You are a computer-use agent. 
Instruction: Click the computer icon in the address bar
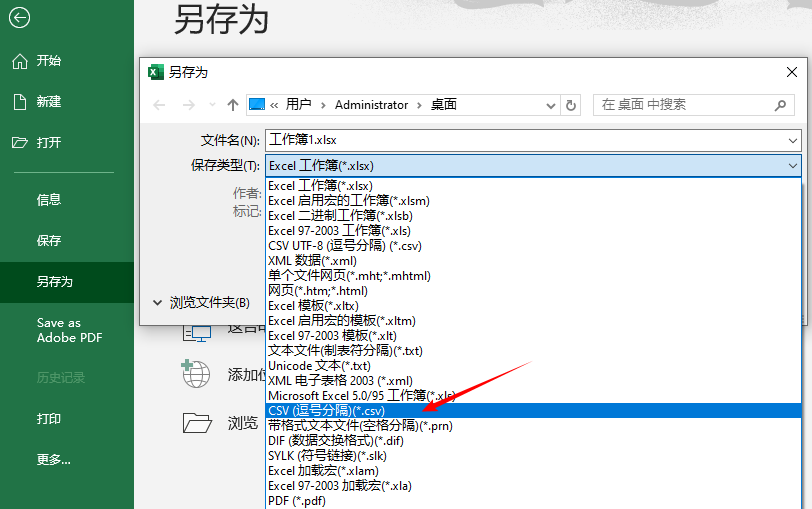[x=257, y=105]
